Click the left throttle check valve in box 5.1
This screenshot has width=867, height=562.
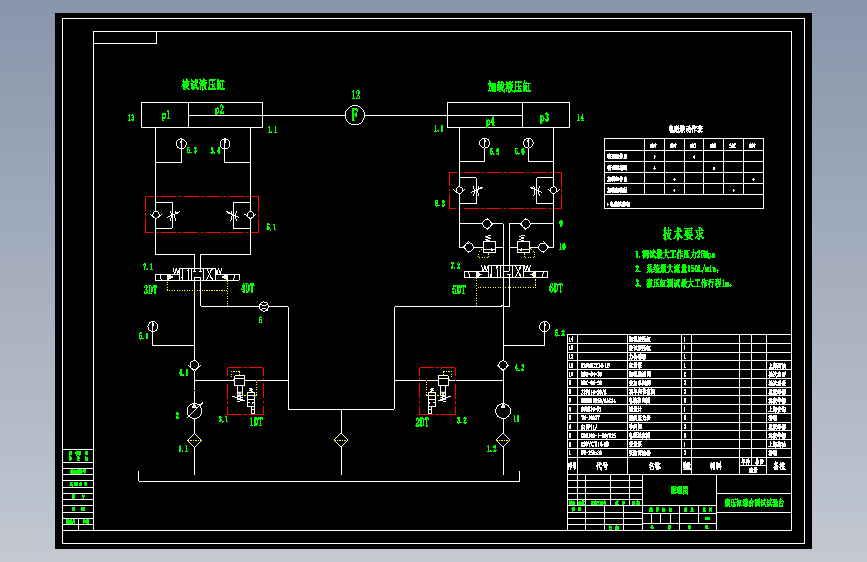pyautogui.click(x=165, y=215)
